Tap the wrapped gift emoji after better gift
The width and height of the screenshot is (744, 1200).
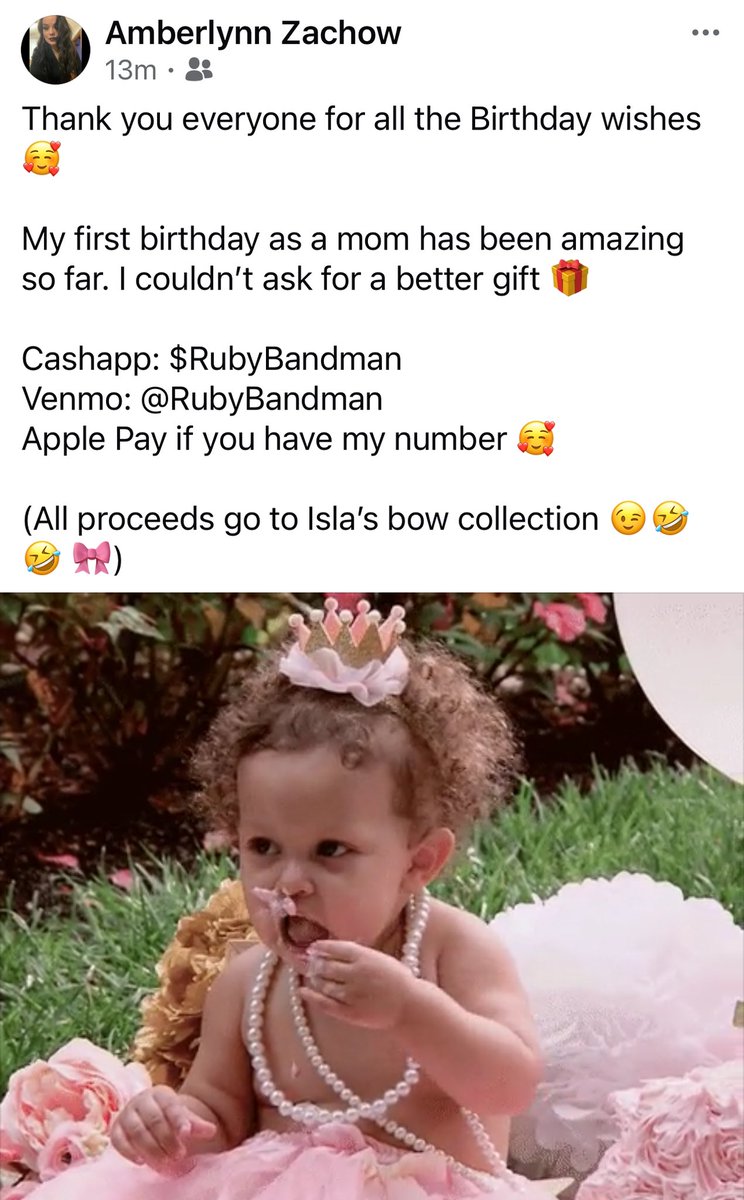[x=570, y=278]
